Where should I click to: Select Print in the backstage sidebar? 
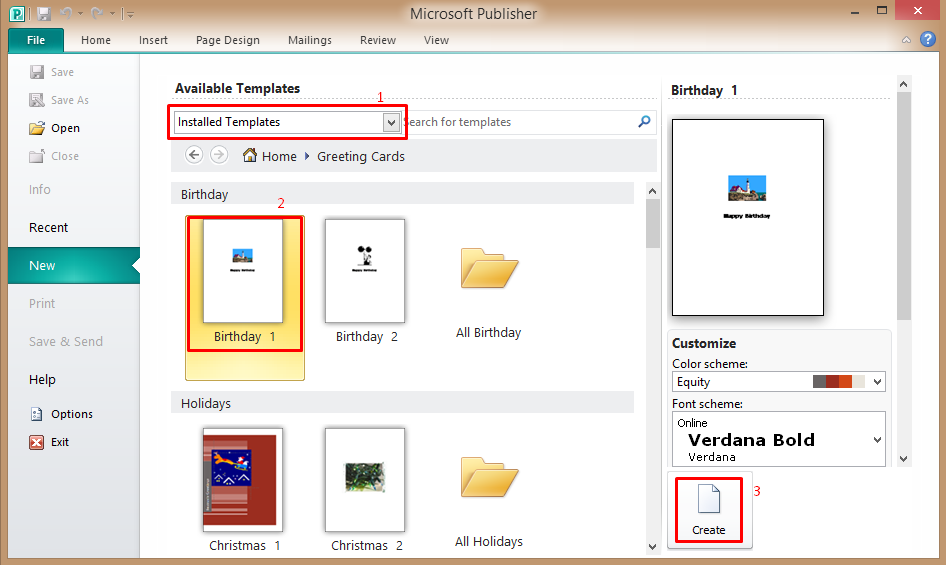(x=42, y=304)
